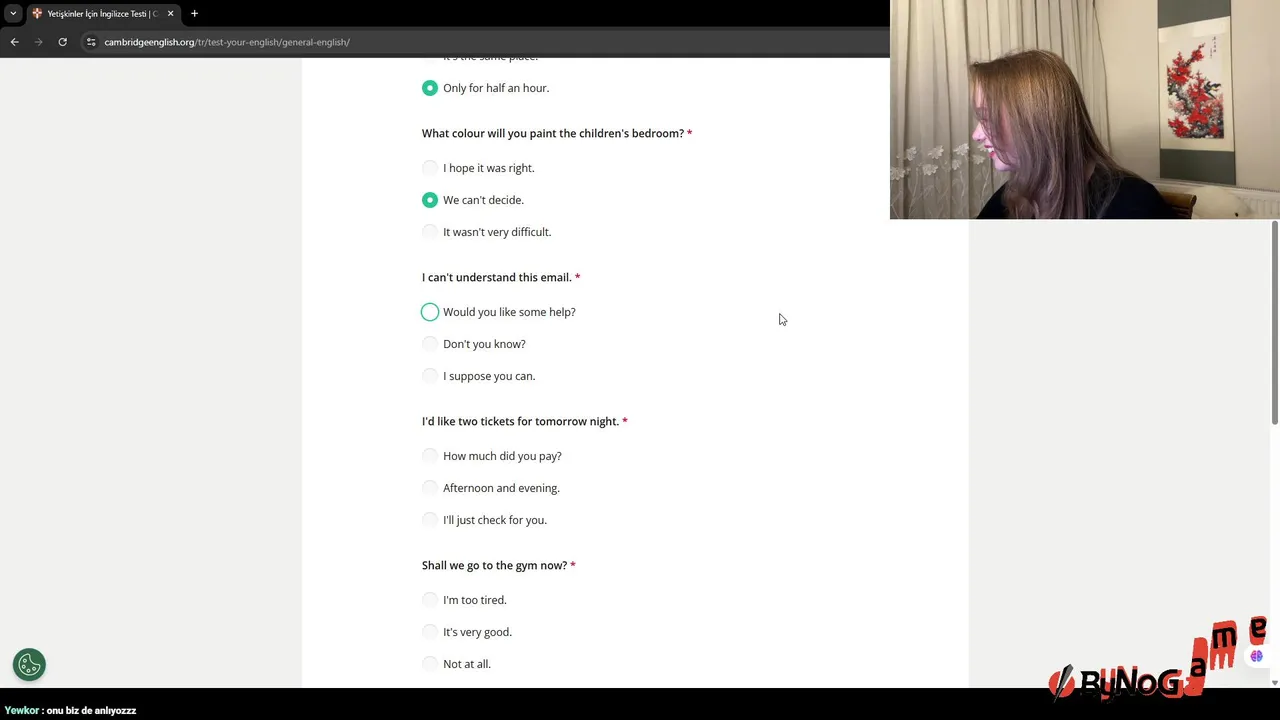Click the page vertical scrollbar thumb

point(1274,322)
